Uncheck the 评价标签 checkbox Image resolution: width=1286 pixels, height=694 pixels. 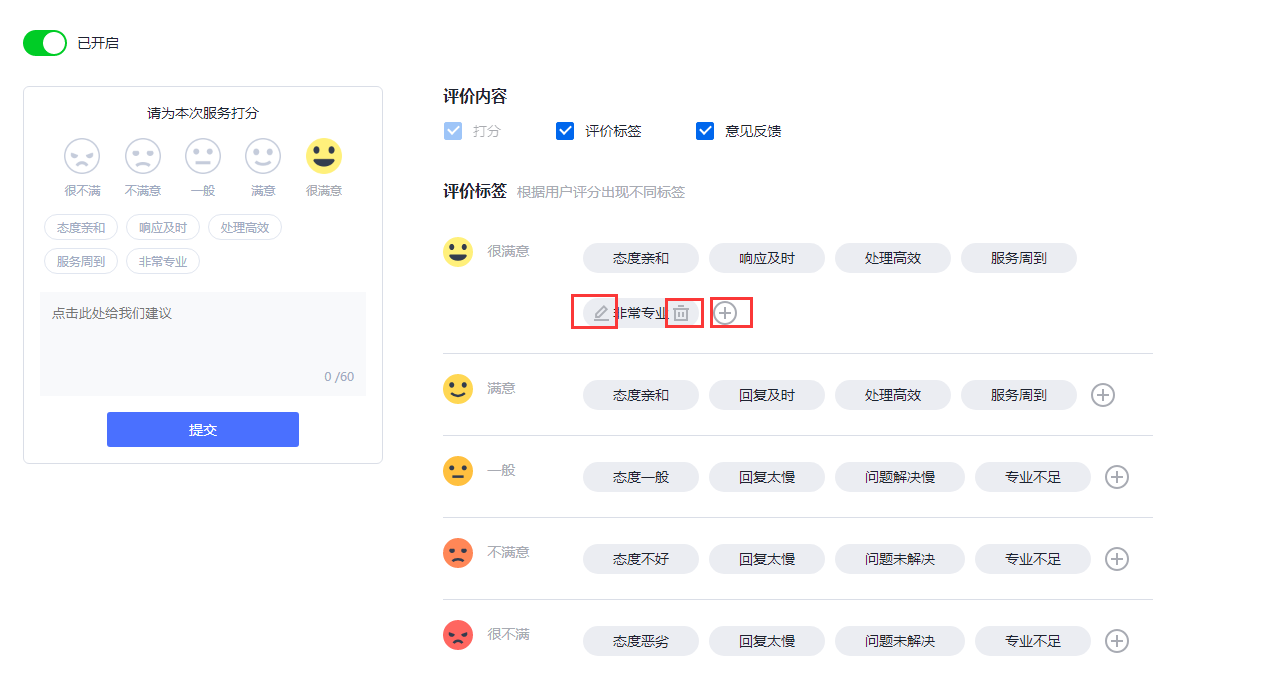coord(565,131)
